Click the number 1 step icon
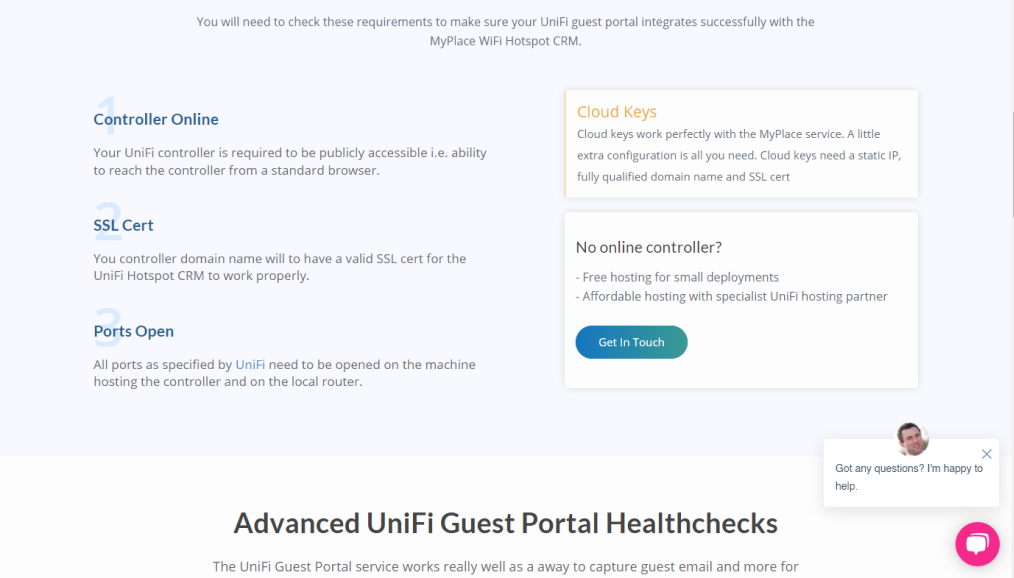Viewport: 1014px width, 578px height. coord(107,116)
